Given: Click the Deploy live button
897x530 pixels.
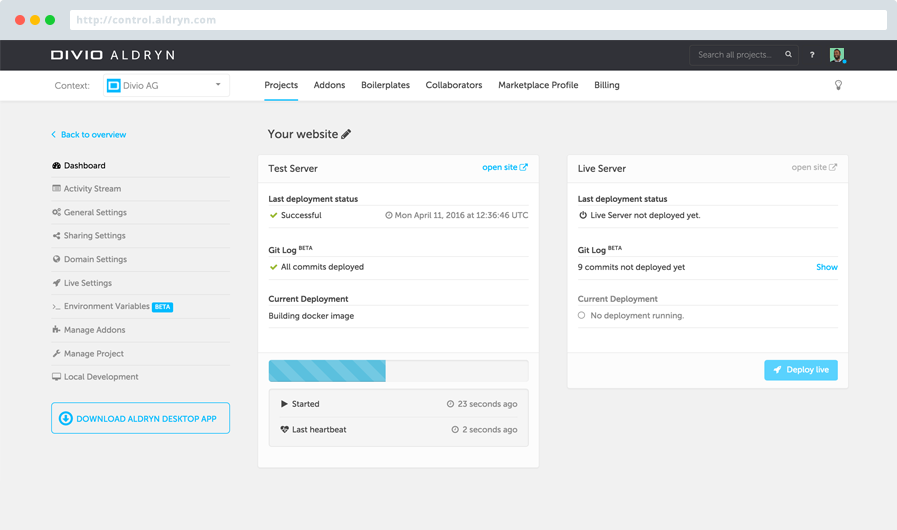Looking at the screenshot, I should [x=801, y=370].
